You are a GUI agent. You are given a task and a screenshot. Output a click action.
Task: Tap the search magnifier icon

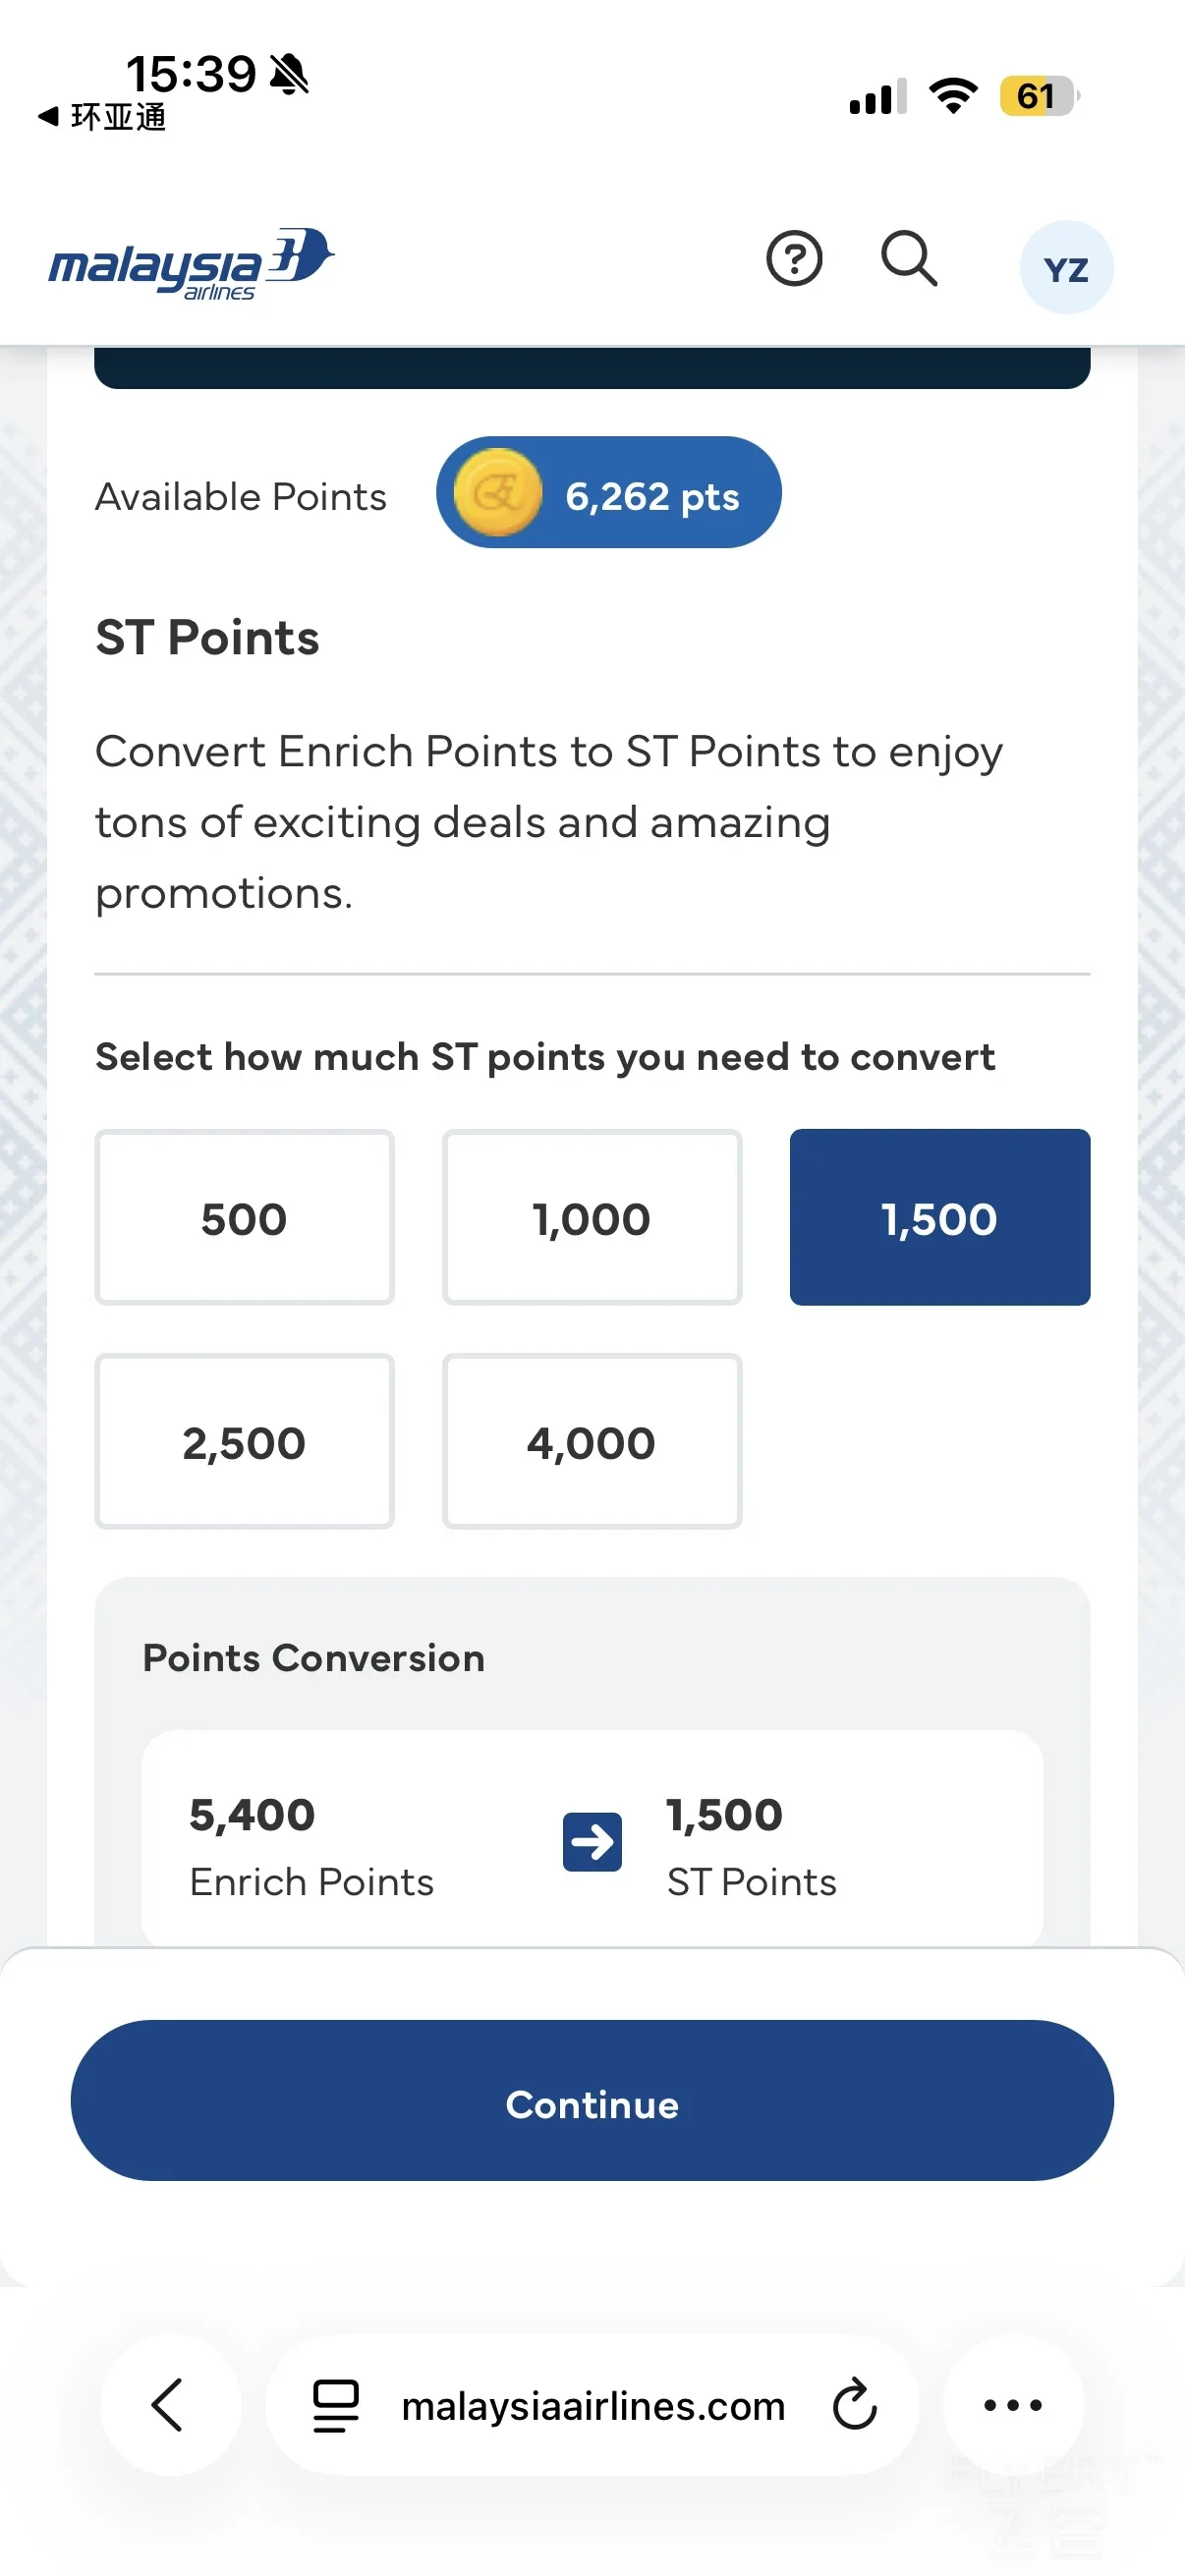[909, 258]
